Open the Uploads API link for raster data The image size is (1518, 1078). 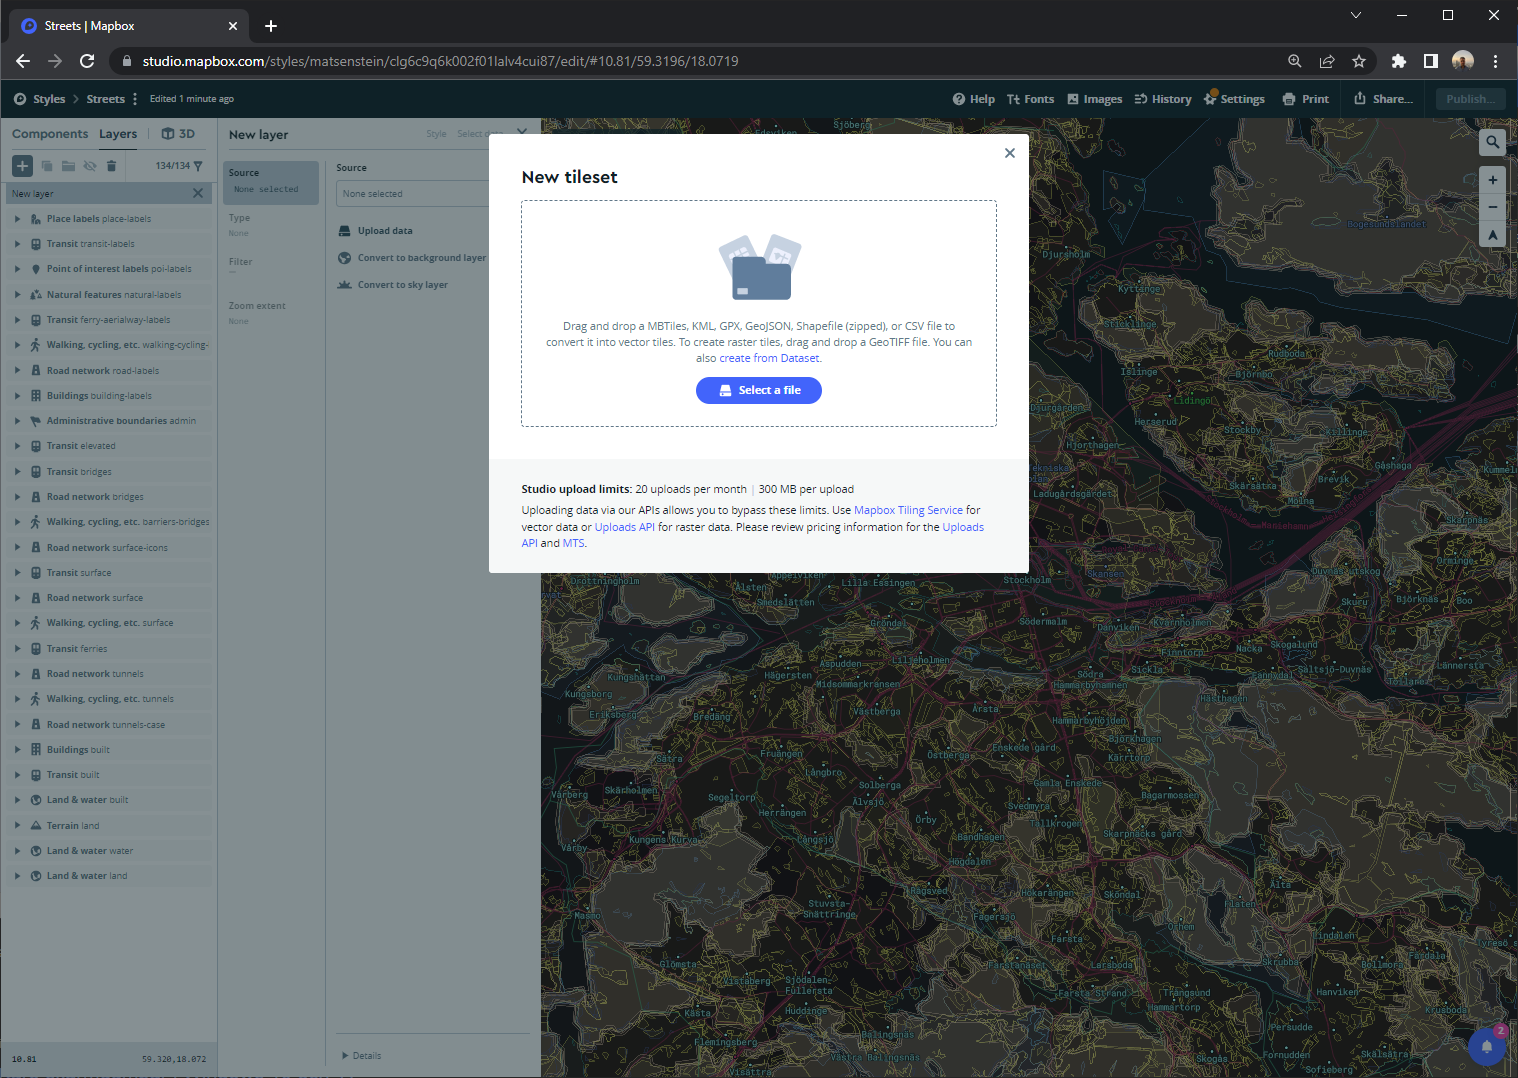tap(625, 527)
